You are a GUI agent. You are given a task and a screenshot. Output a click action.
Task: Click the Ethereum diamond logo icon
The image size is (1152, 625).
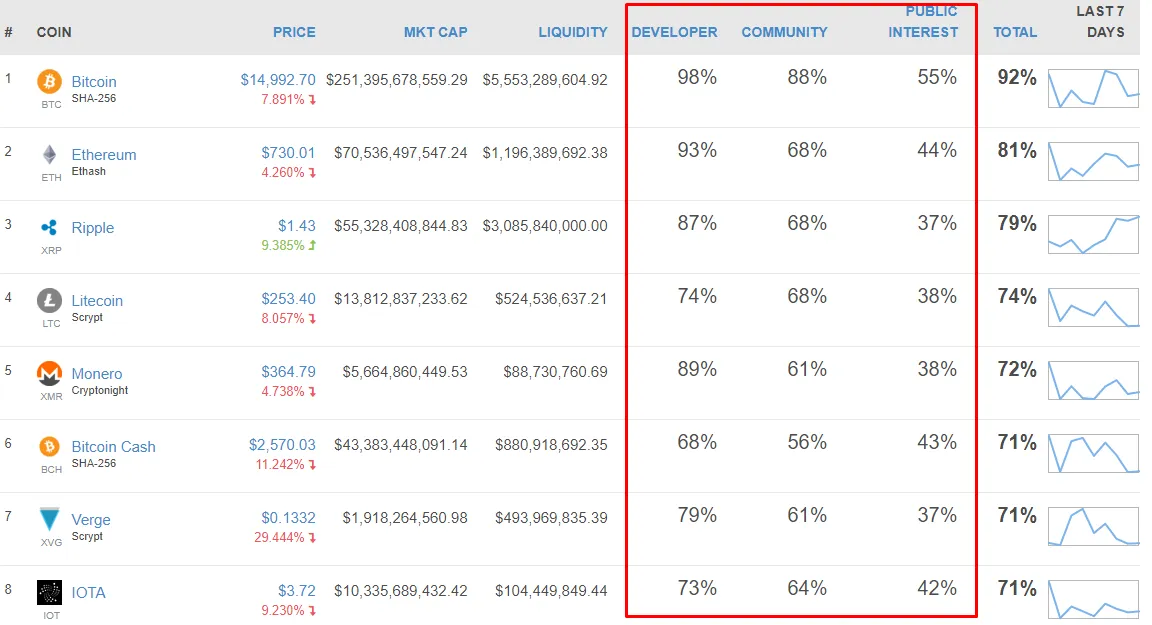49,154
